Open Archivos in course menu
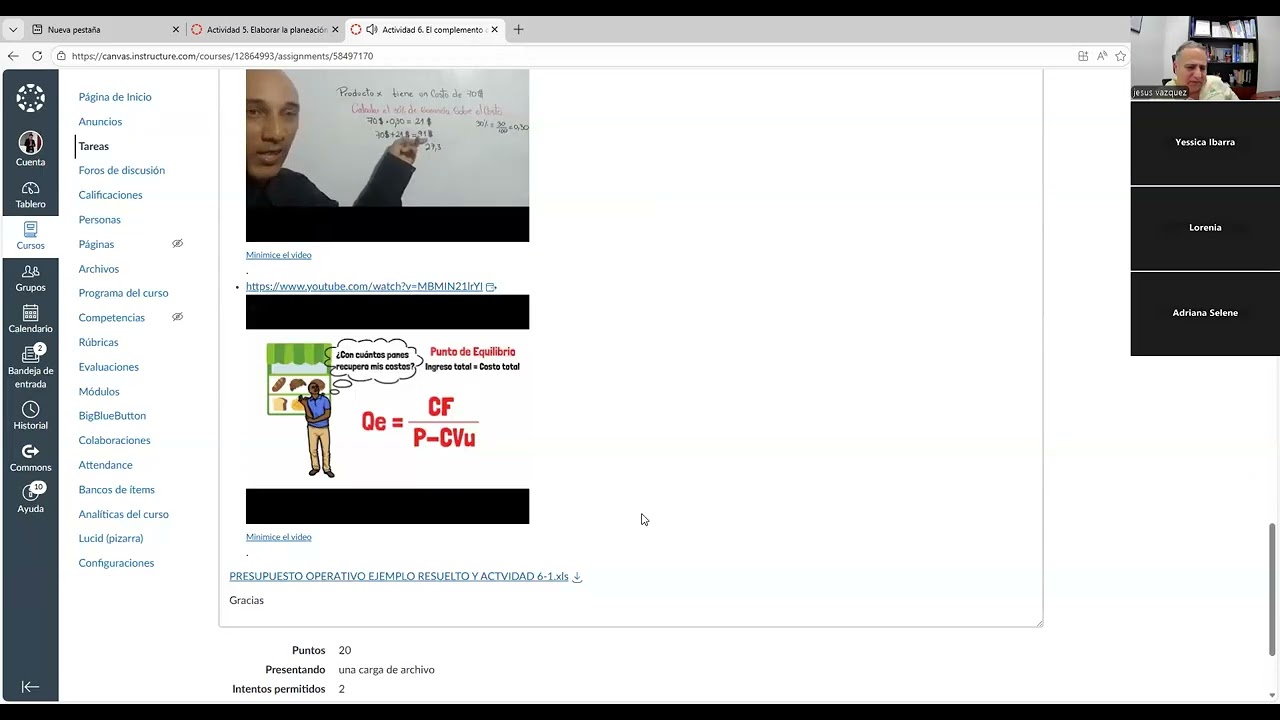Image resolution: width=1280 pixels, height=720 pixels. [x=99, y=269]
